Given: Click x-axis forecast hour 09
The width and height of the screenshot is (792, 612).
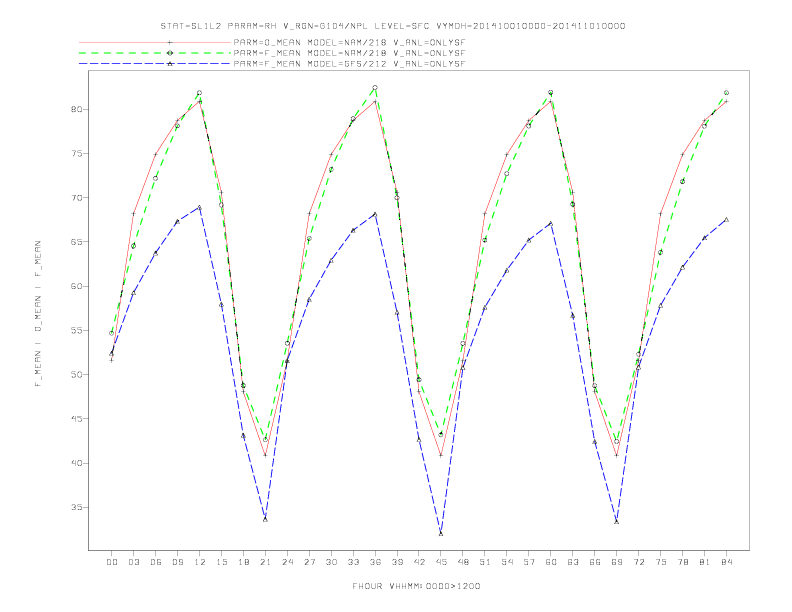Looking at the screenshot, I should (177, 562).
